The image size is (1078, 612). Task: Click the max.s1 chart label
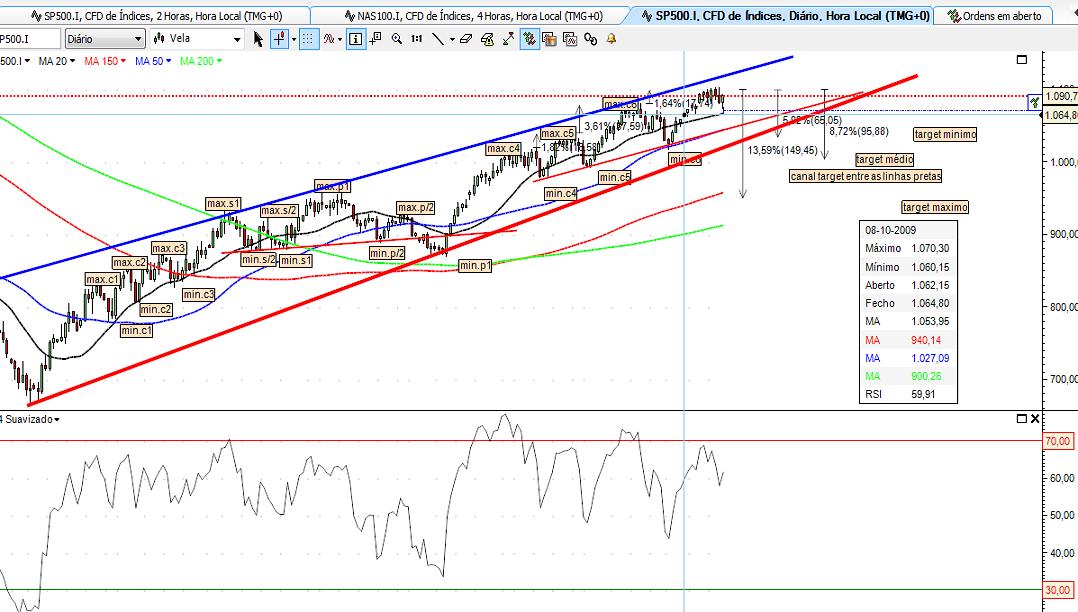coord(223,204)
